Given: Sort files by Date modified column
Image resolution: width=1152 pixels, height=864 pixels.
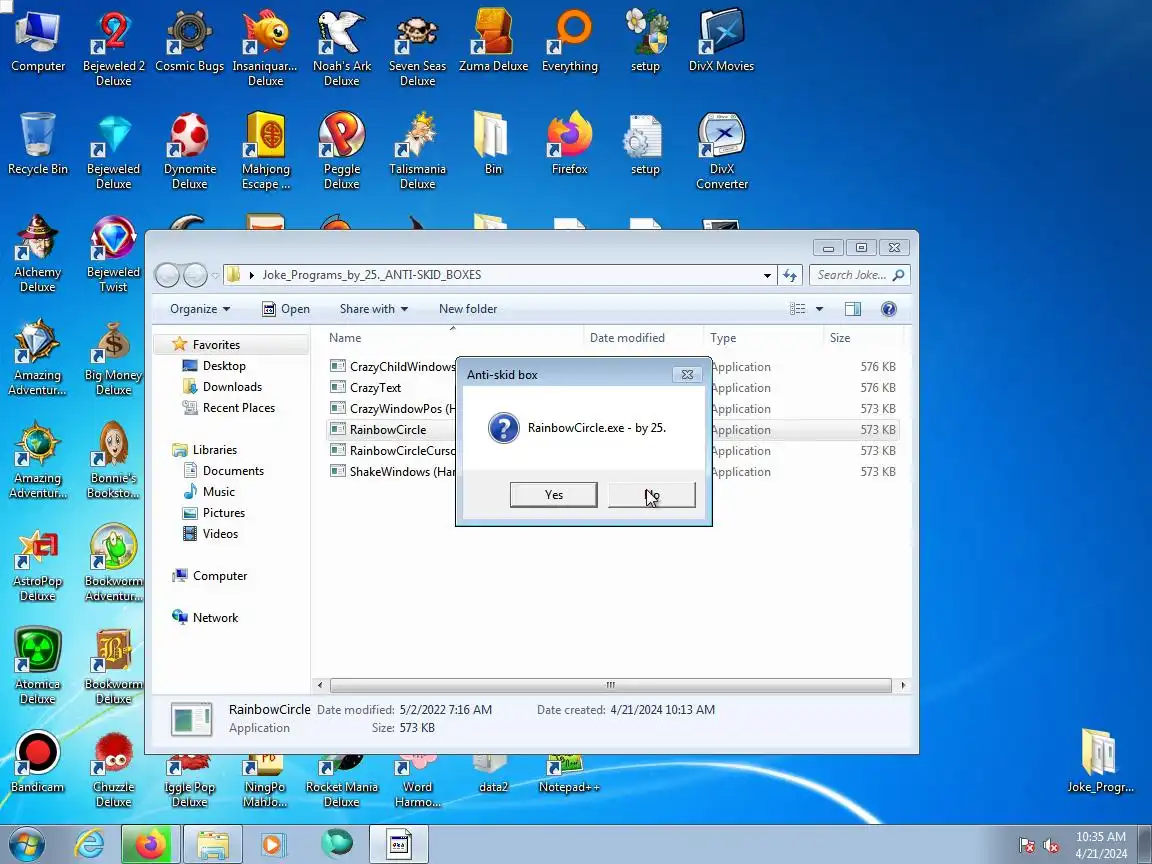Looking at the screenshot, I should pyautogui.click(x=643, y=338).
